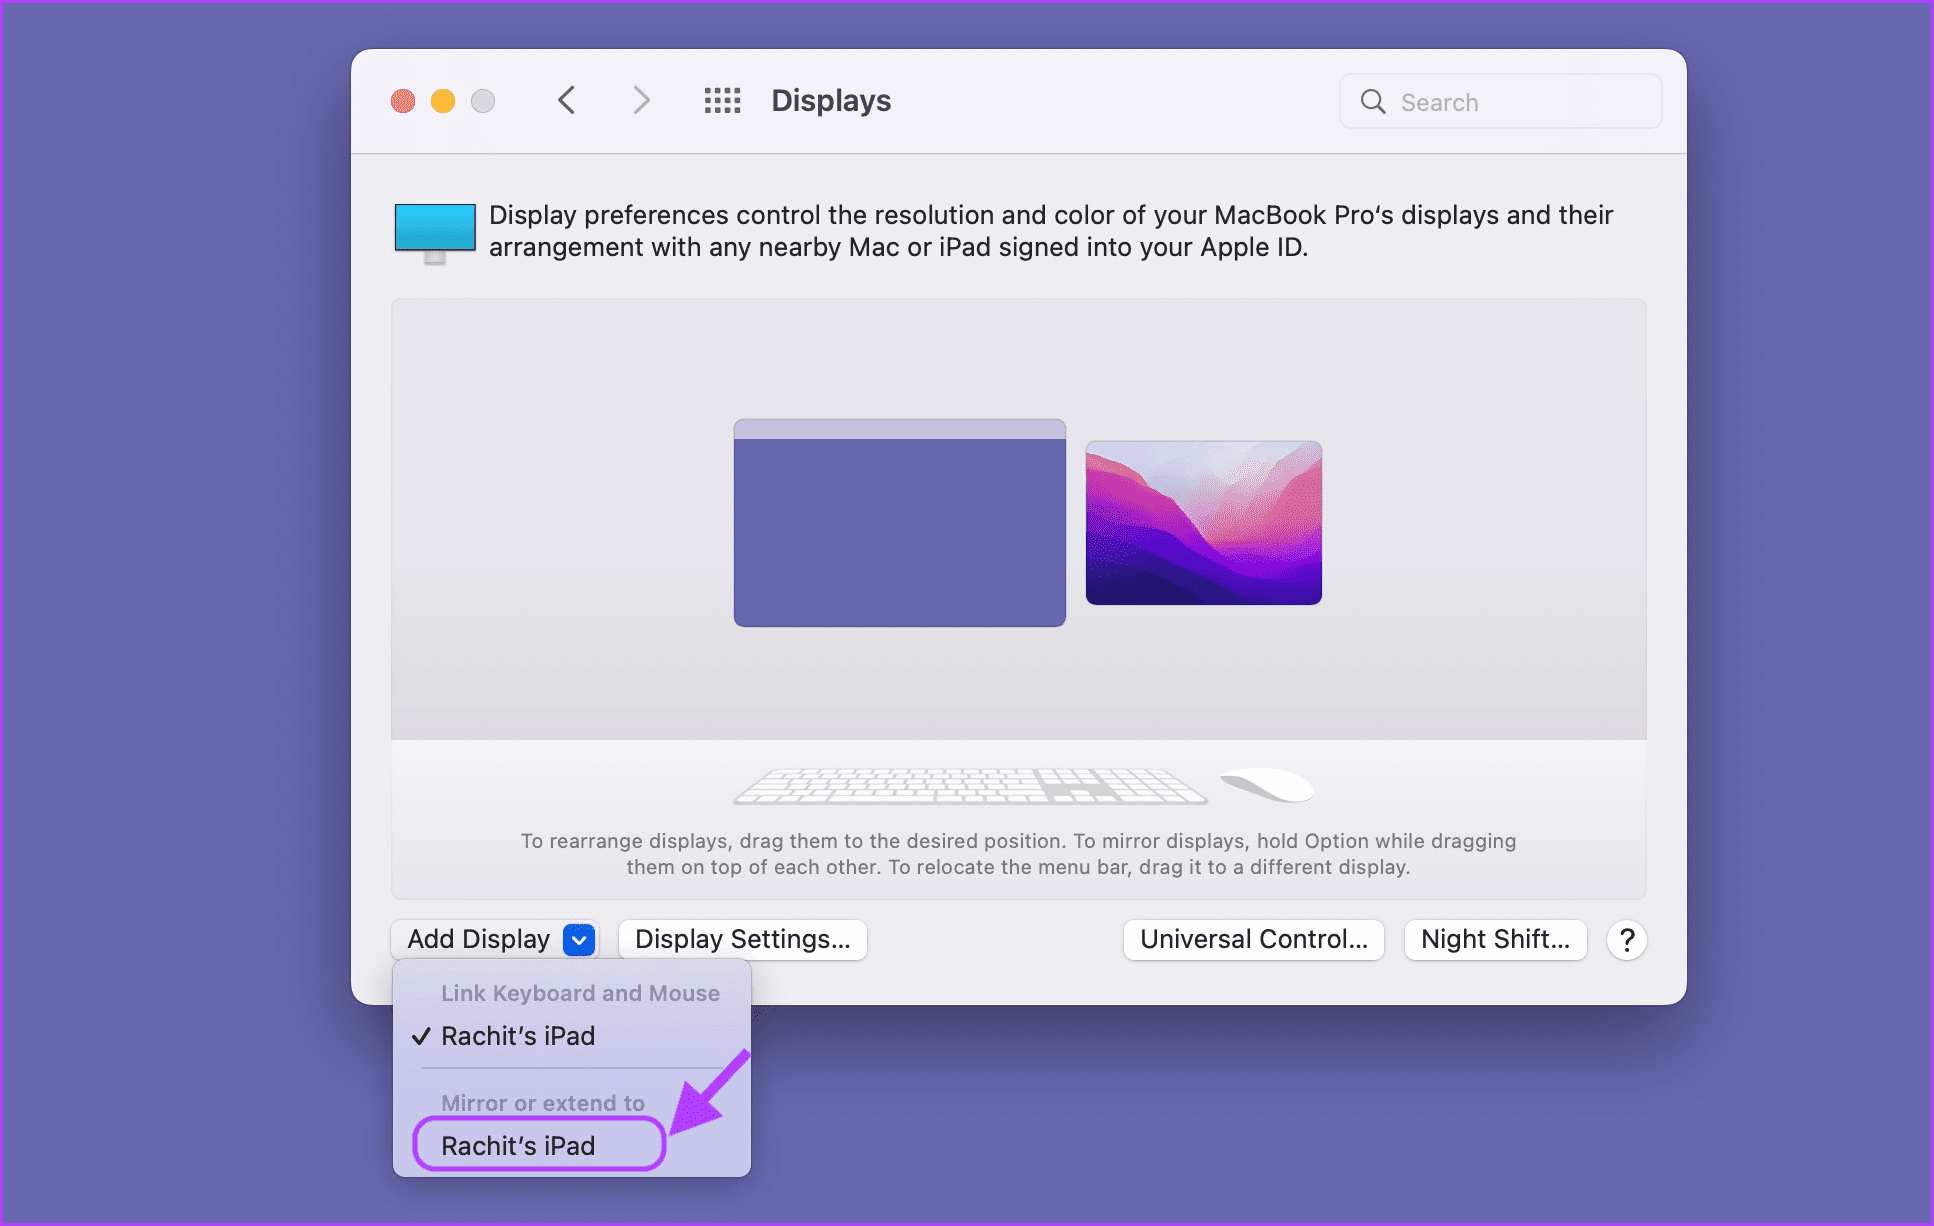Open the Add Display popup label
The height and width of the screenshot is (1226, 1934).
478,940
